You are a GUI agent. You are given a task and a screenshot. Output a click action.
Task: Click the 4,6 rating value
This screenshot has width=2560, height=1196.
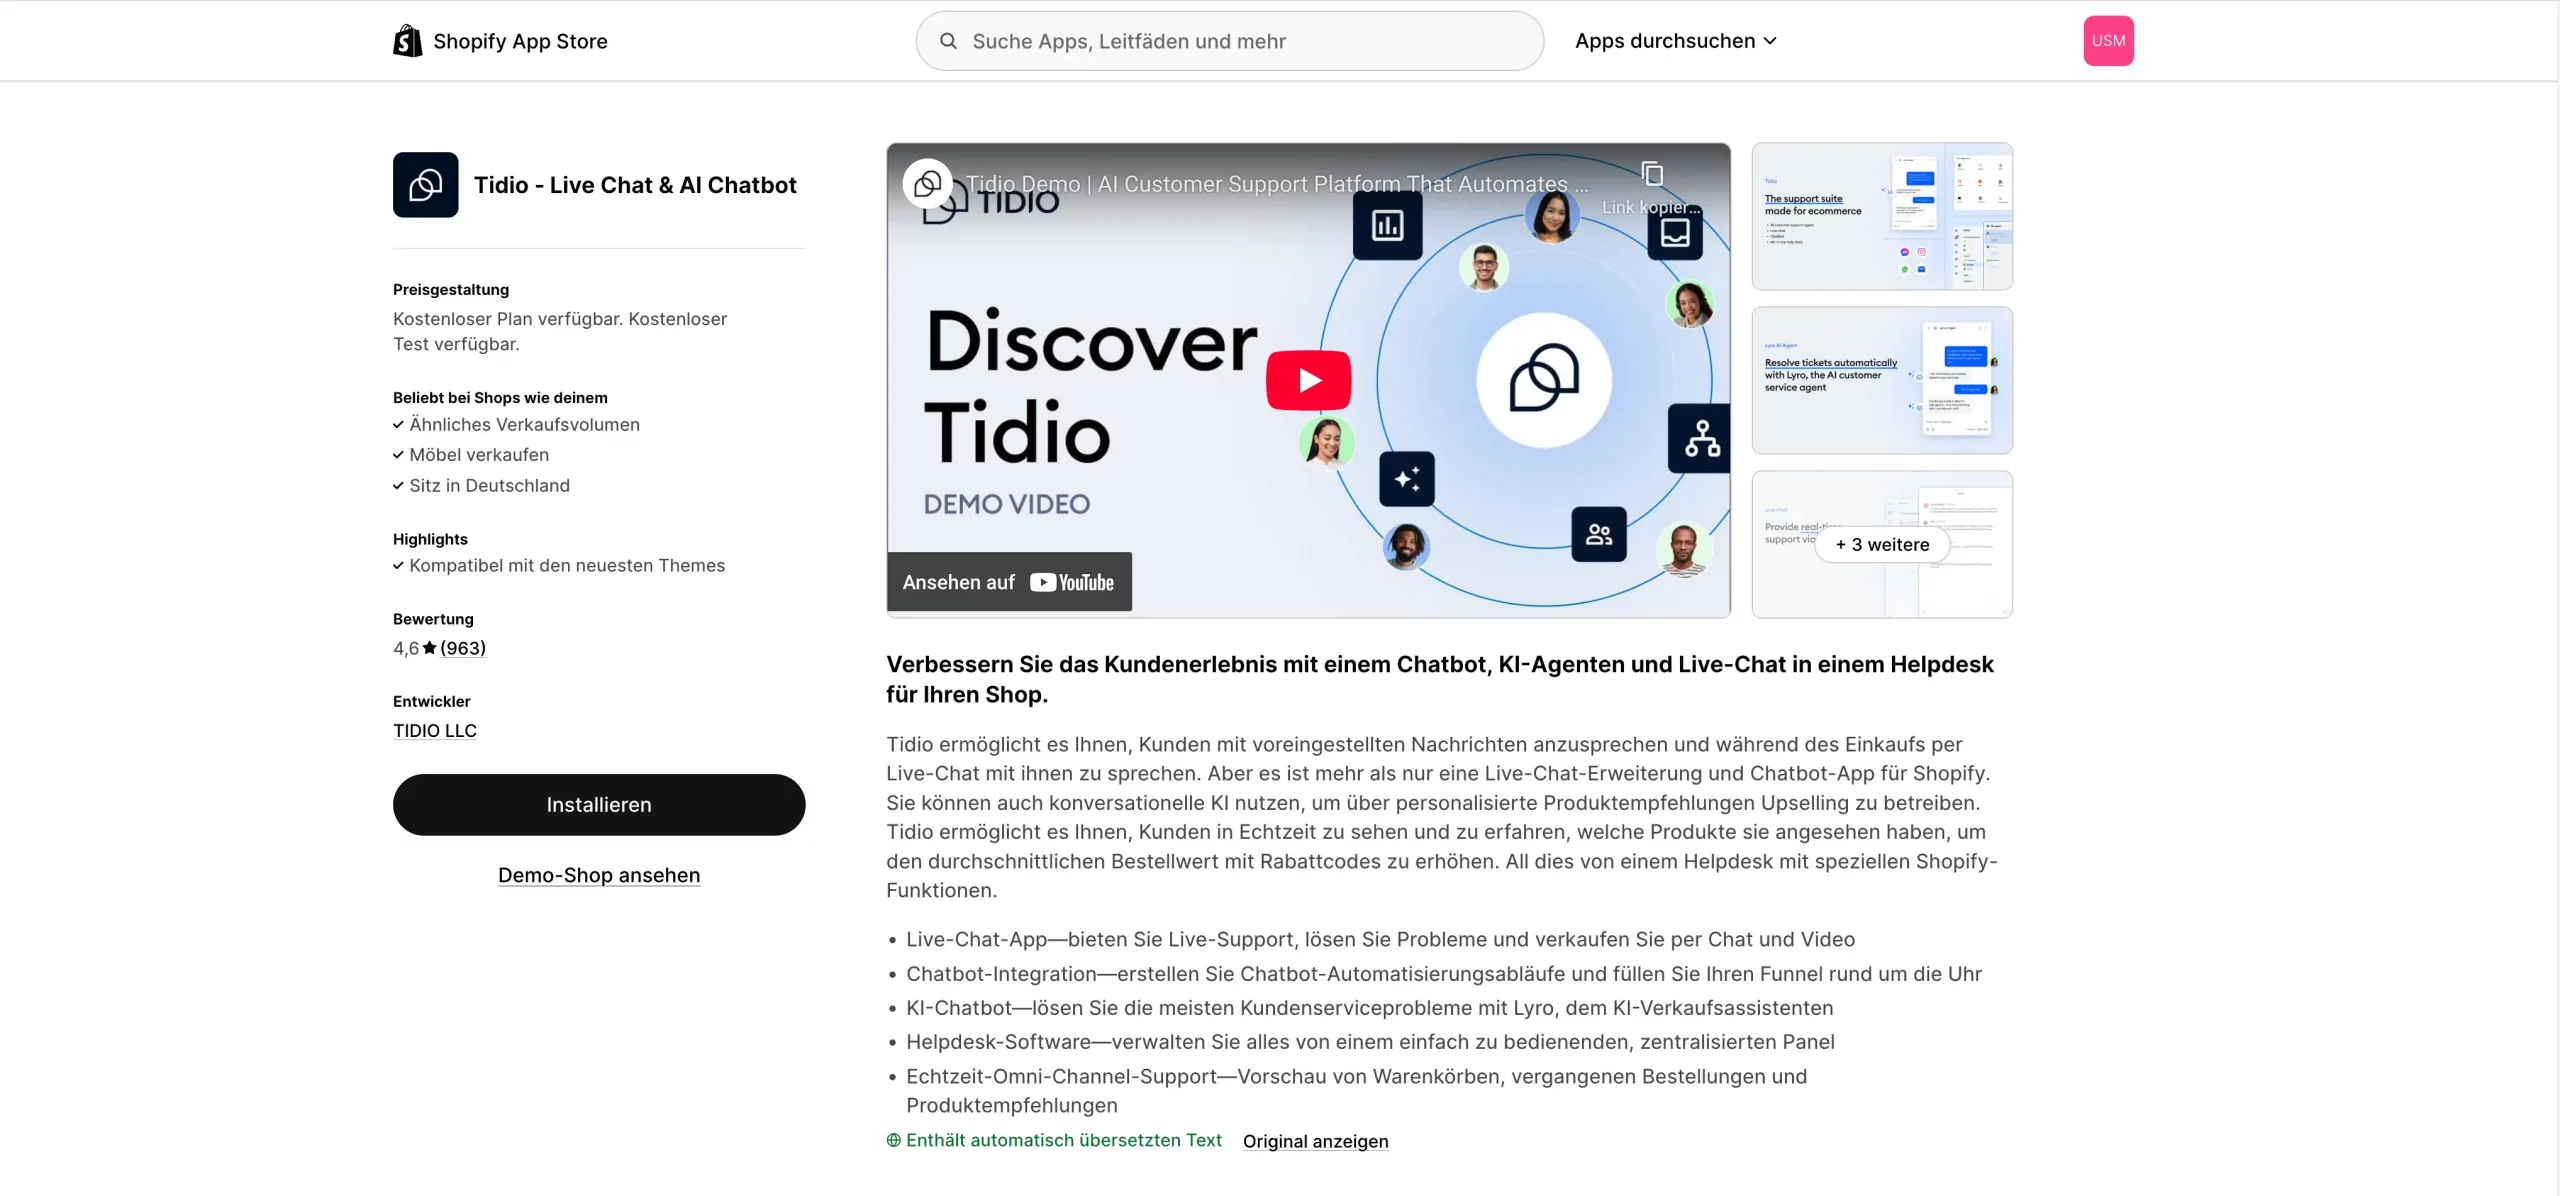click(x=405, y=648)
